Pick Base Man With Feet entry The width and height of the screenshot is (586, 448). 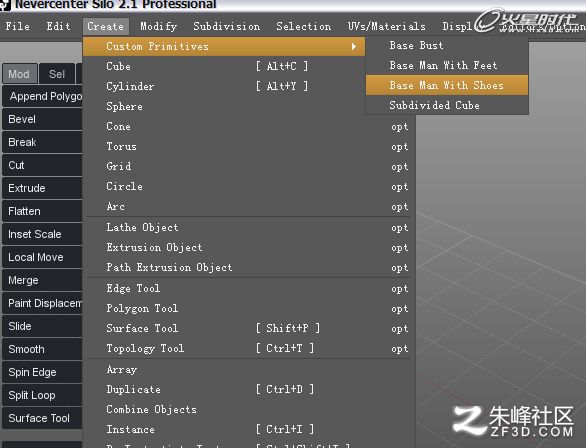(x=447, y=65)
